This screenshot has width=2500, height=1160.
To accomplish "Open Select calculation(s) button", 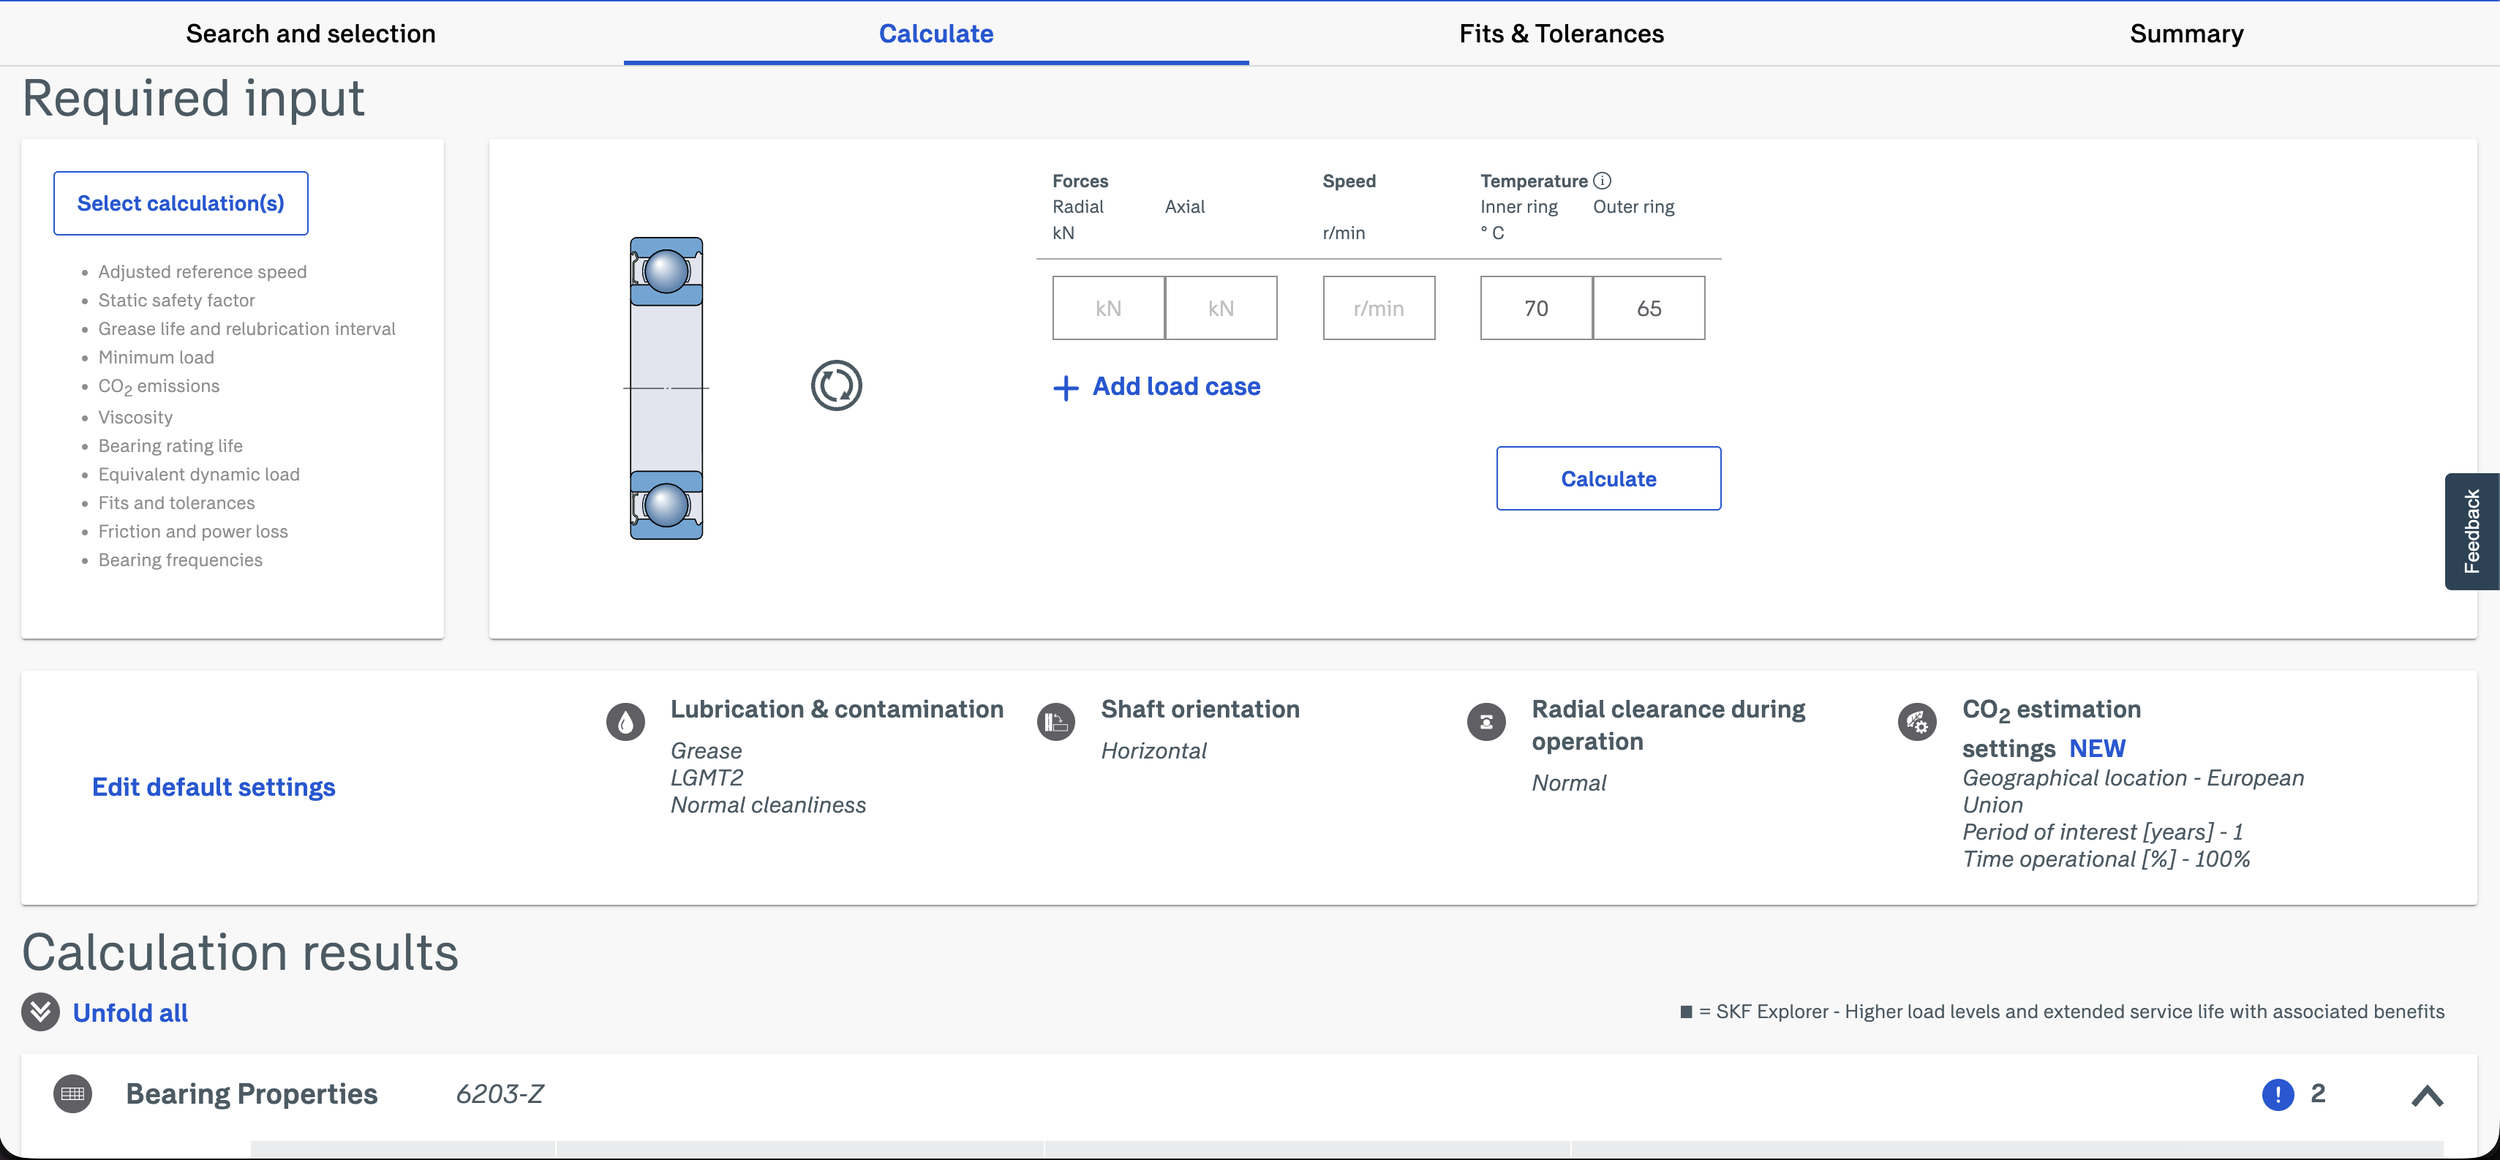I will pos(181,204).
